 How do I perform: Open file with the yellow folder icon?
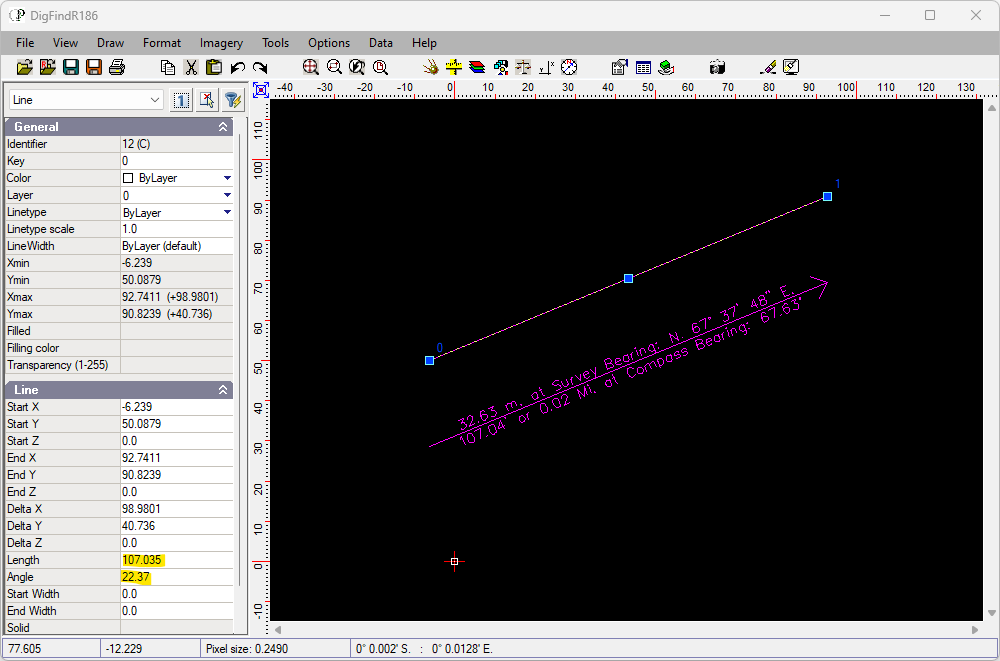pyautogui.click(x=24, y=67)
